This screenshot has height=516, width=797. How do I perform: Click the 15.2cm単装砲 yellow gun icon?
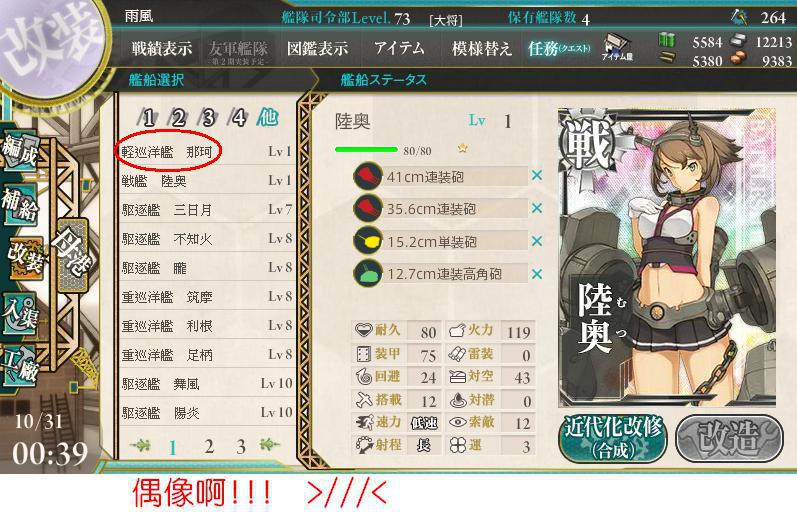point(367,241)
